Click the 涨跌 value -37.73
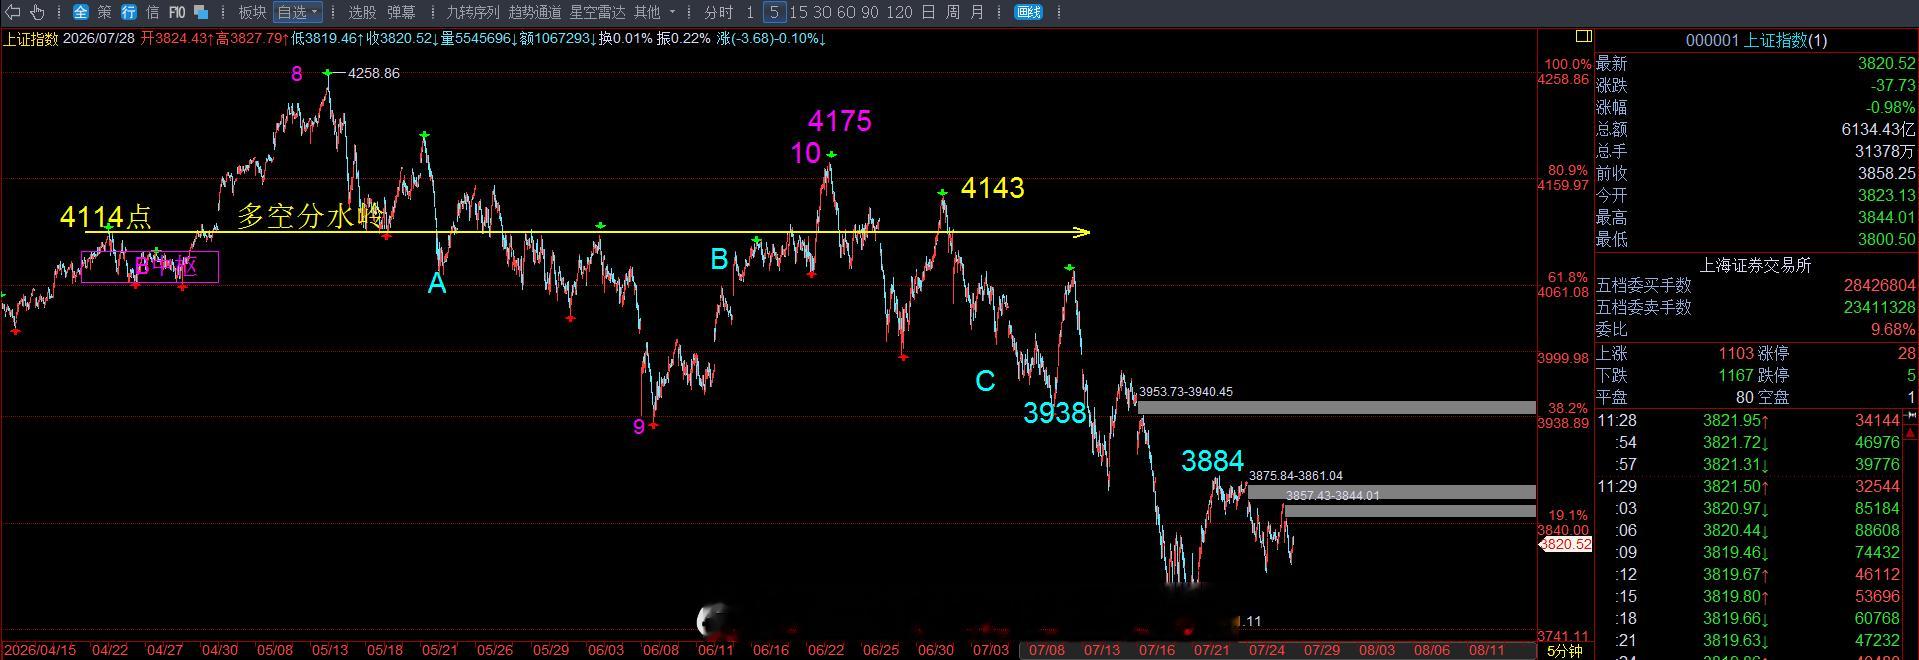This screenshot has height=660, width=1919. pos(1893,85)
